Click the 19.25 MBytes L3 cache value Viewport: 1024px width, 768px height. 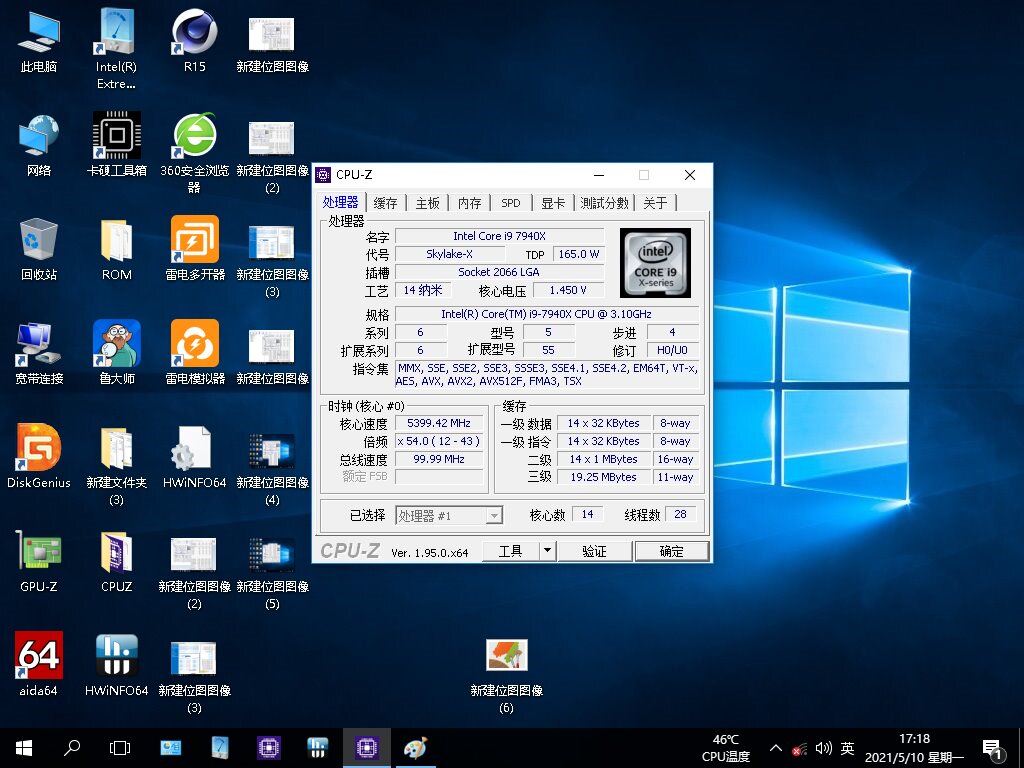[x=603, y=477]
